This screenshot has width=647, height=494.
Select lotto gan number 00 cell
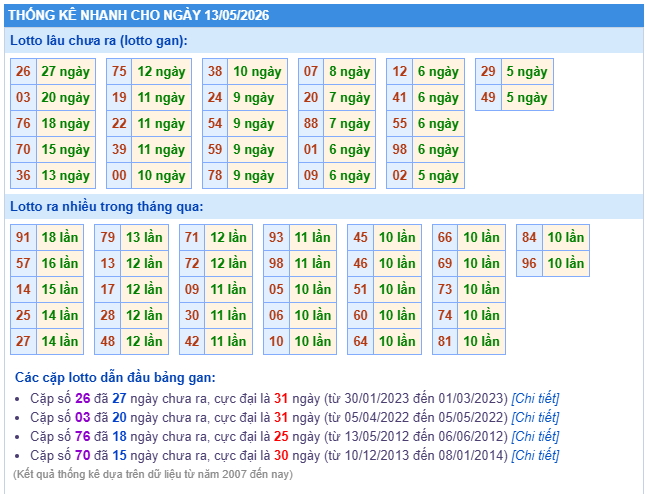(x=119, y=175)
